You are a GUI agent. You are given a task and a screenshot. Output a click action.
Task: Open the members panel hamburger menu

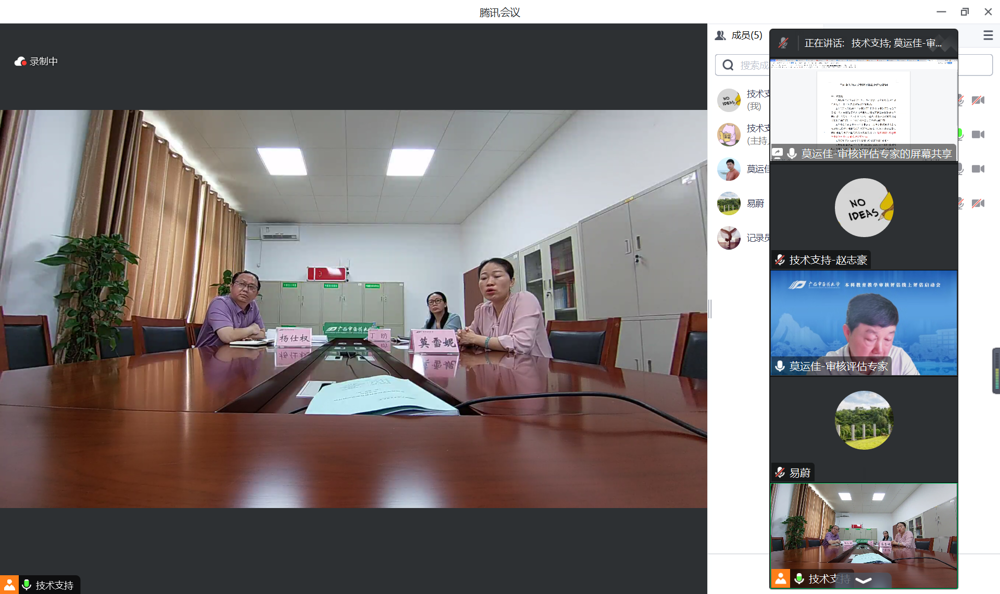pos(988,35)
